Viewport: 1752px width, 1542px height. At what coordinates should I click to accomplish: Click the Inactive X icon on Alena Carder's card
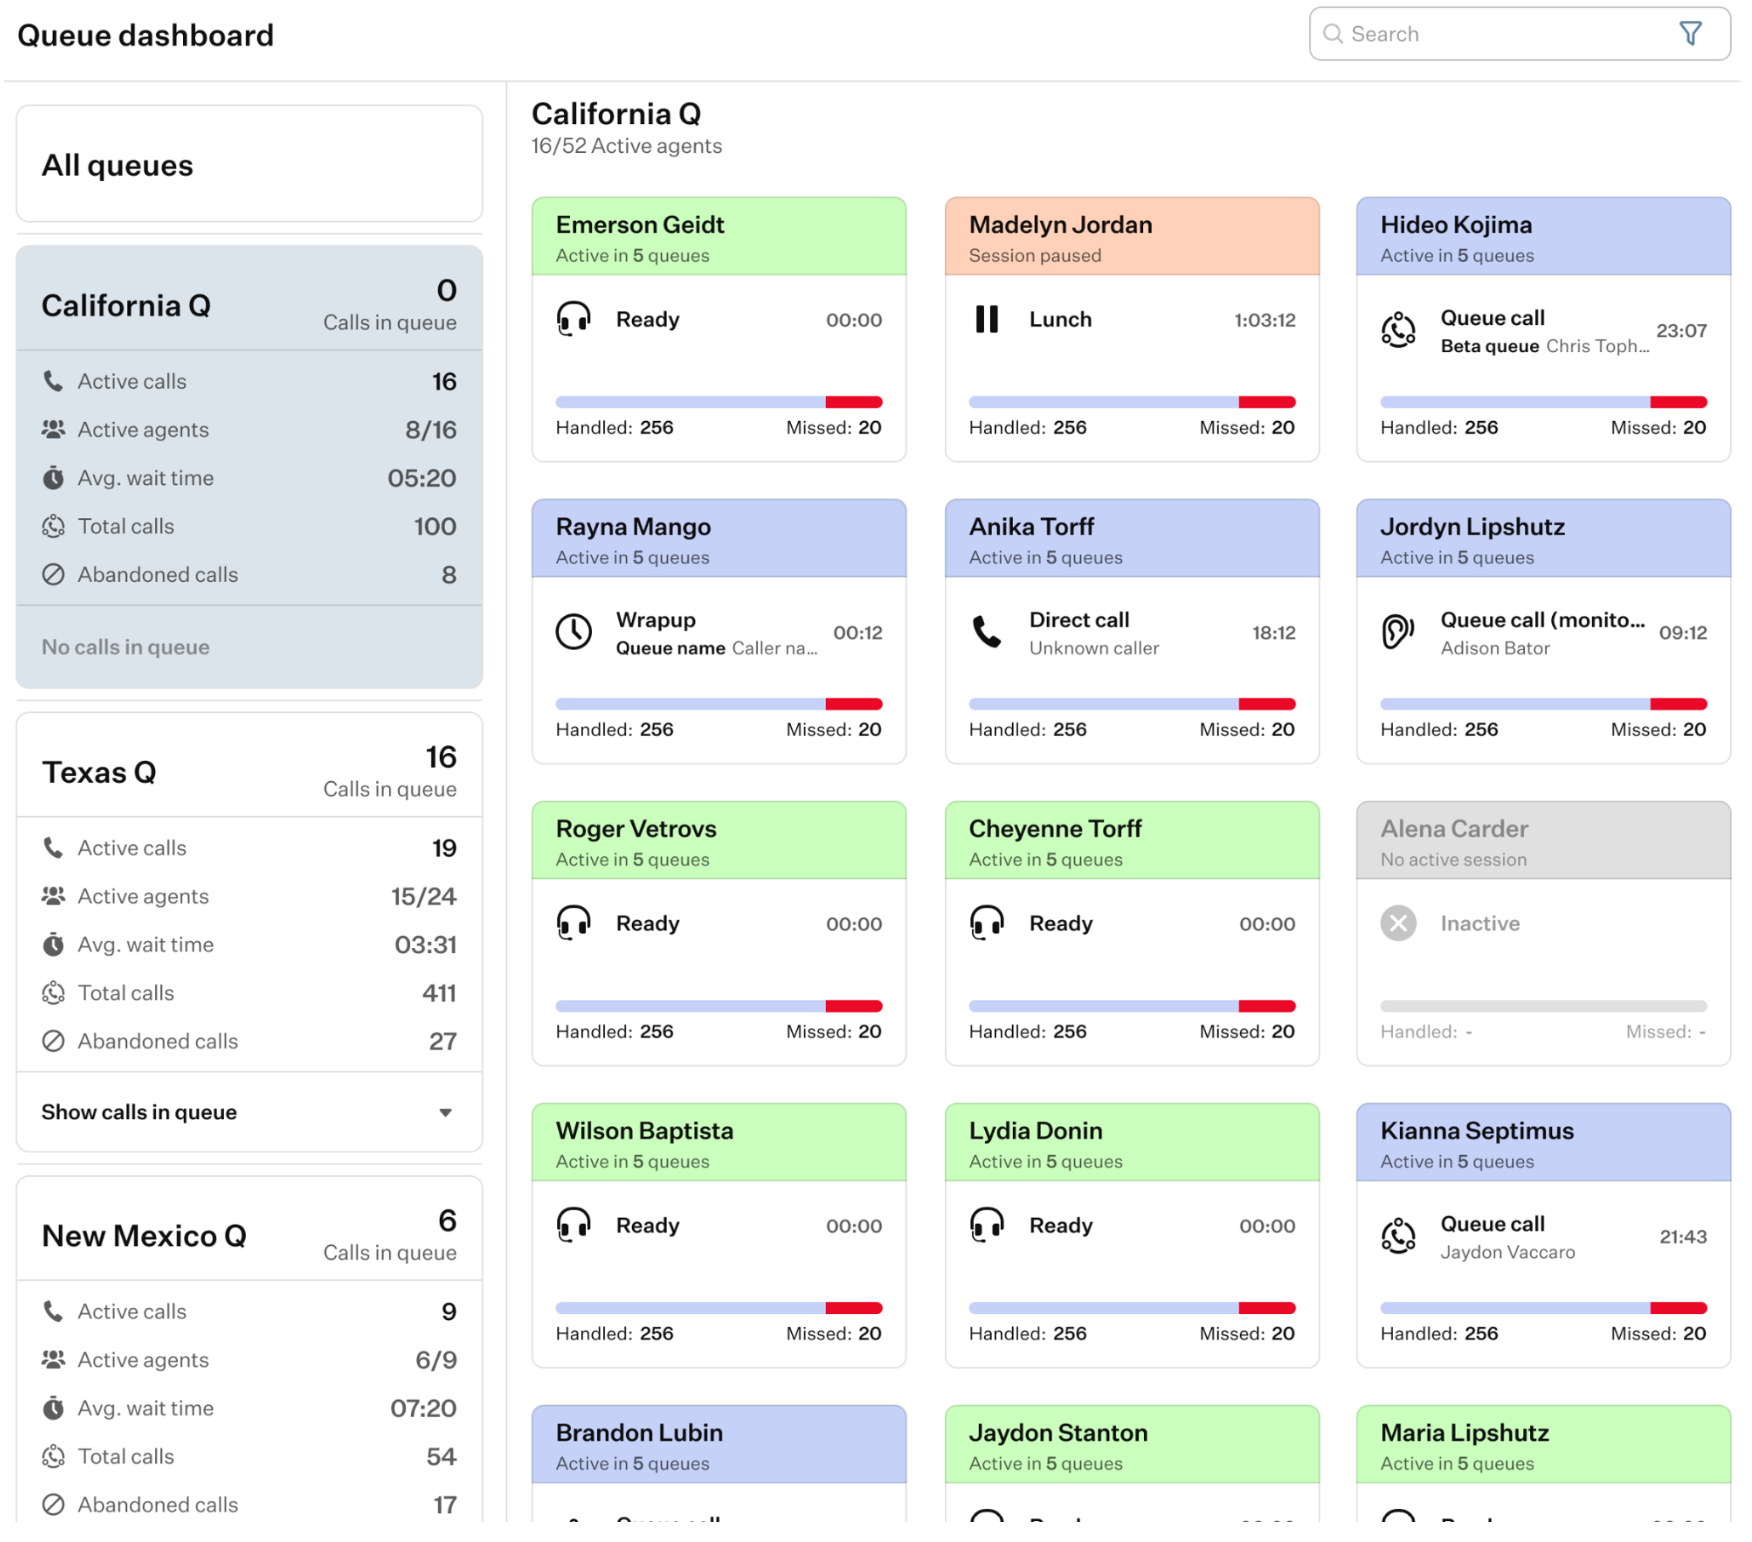click(1398, 923)
